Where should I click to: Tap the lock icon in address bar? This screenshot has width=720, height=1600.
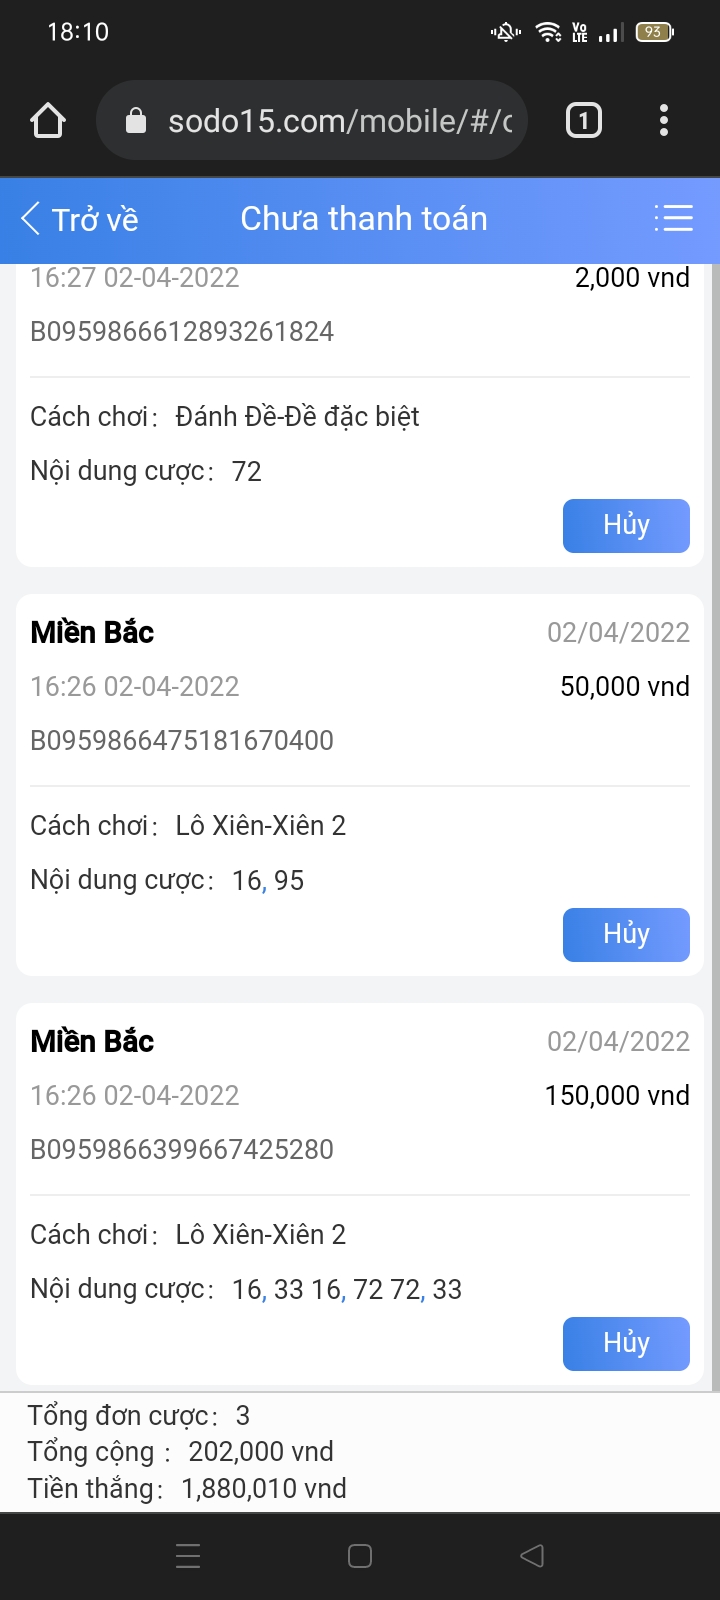pyautogui.click(x=136, y=121)
